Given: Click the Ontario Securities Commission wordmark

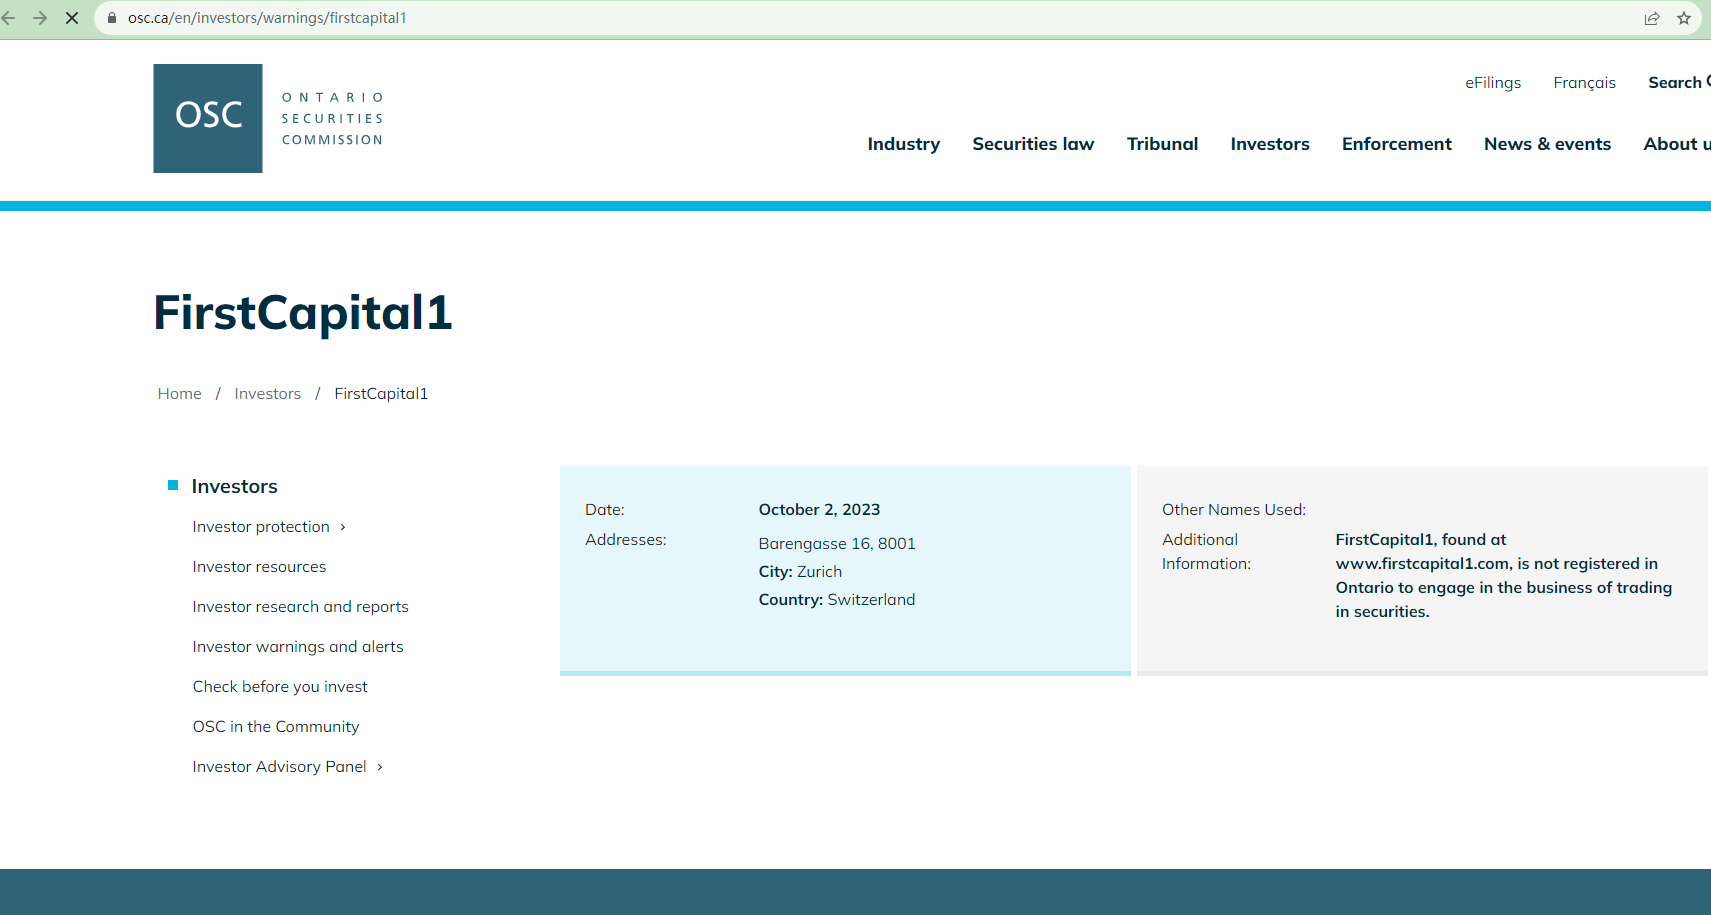Looking at the screenshot, I should (332, 119).
